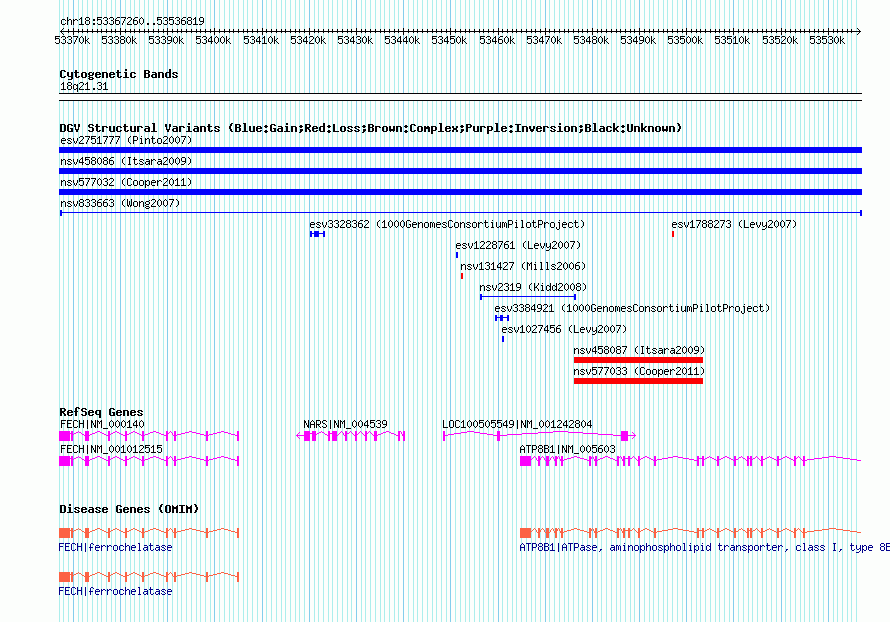Open esv1027456 (Levy2007) label
The image size is (890, 622).
[564, 329]
